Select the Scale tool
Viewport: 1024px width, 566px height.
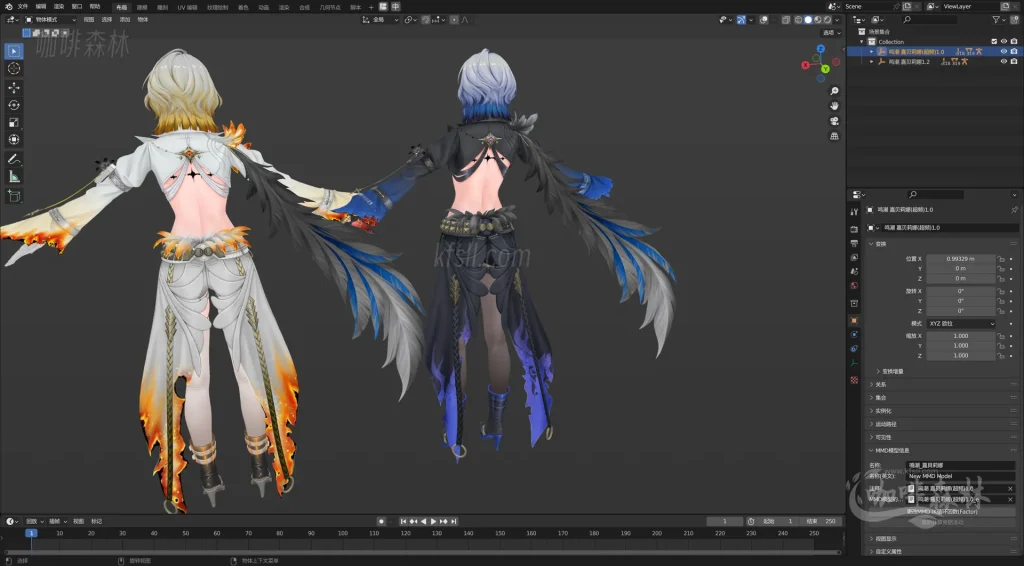pyautogui.click(x=14, y=122)
